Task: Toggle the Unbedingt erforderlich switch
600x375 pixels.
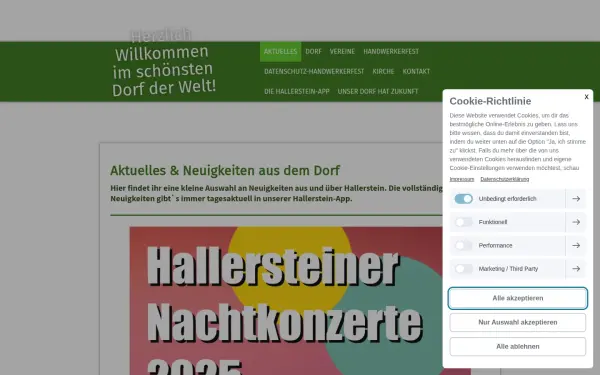Action: (x=463, y=199)
